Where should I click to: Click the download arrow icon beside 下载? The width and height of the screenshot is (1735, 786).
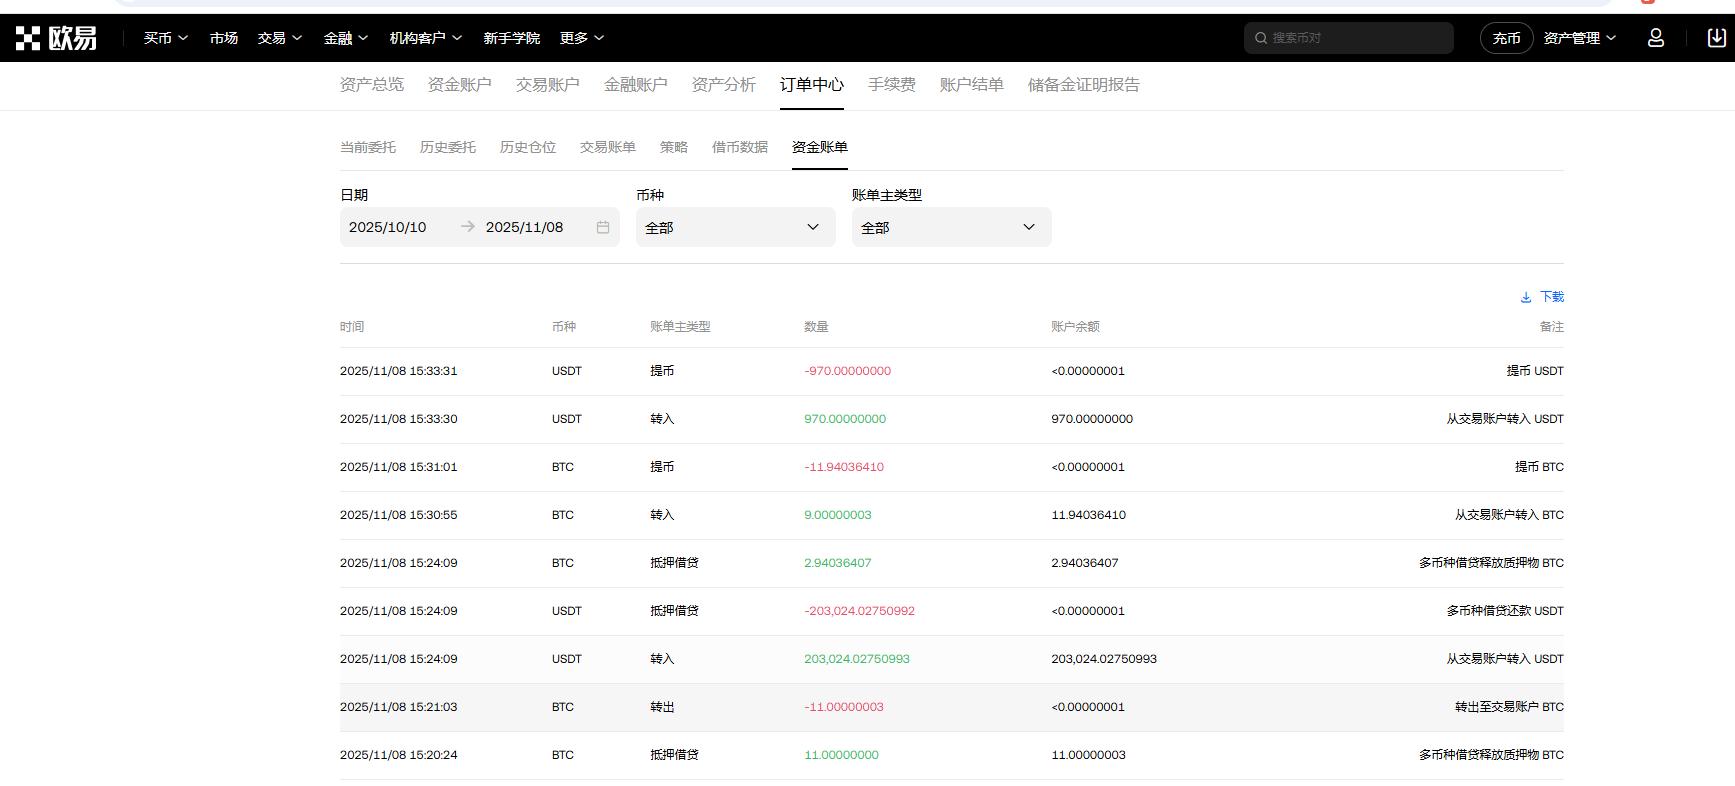pos(1526,297)
